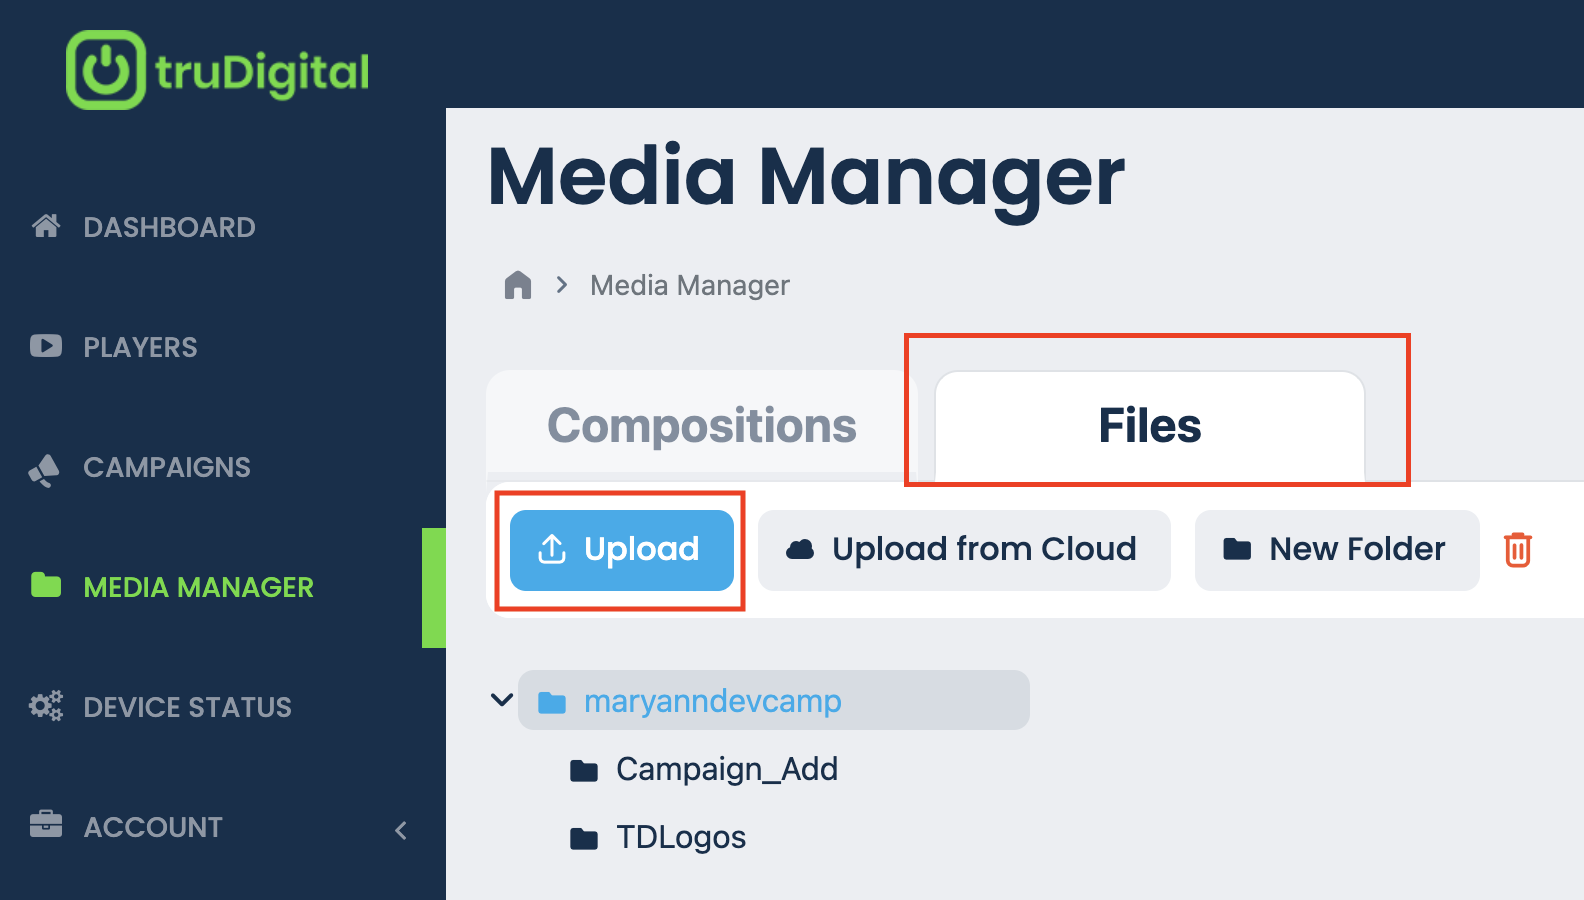Click Upload from Cloud button

tap(964, 550)
